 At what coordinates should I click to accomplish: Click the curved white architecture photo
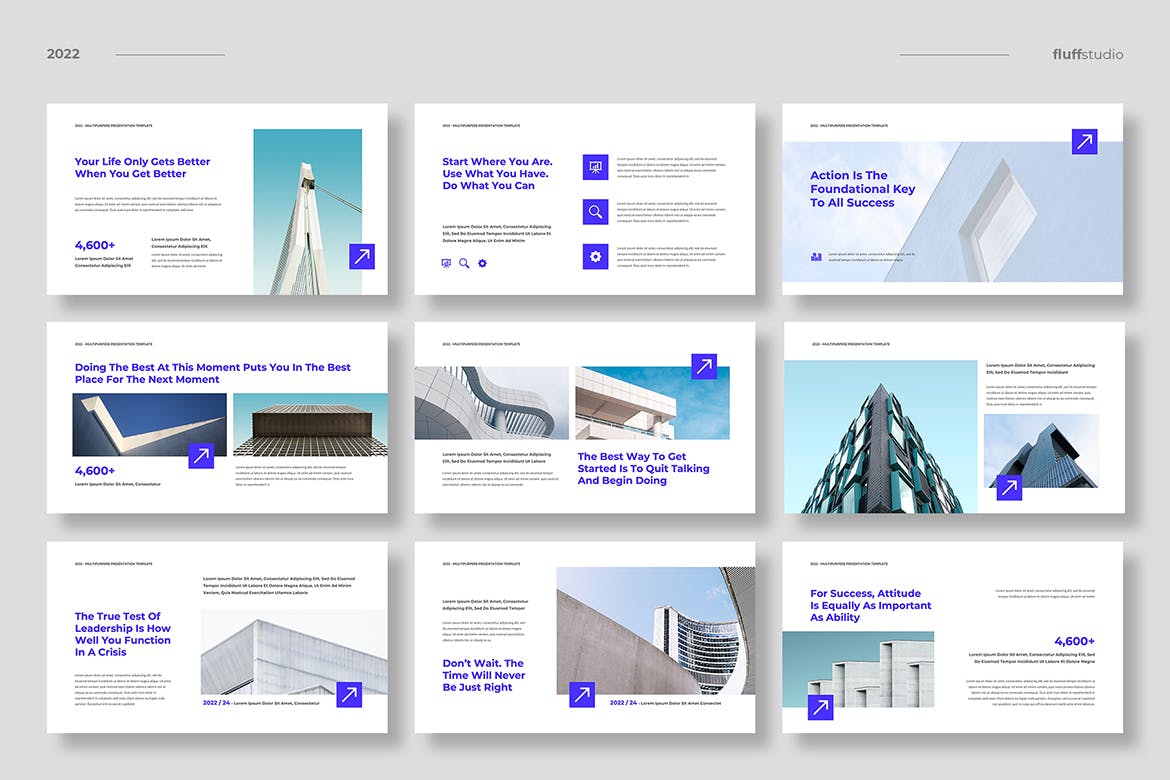click(x=492, y=402)
